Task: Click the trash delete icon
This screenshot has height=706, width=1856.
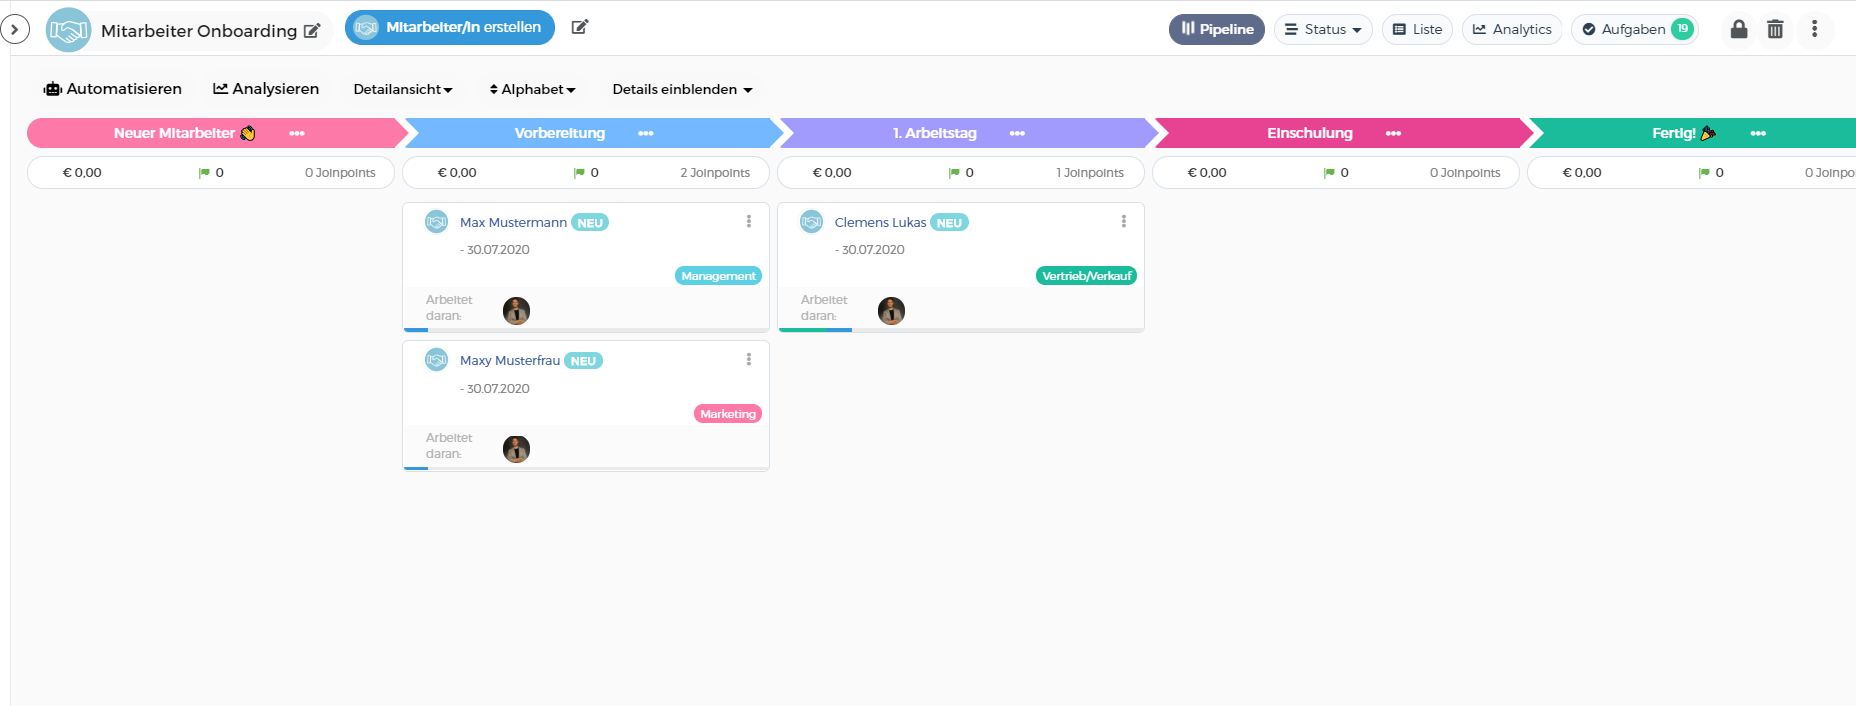Action: pyautogui.click(x=1775, y=29)
